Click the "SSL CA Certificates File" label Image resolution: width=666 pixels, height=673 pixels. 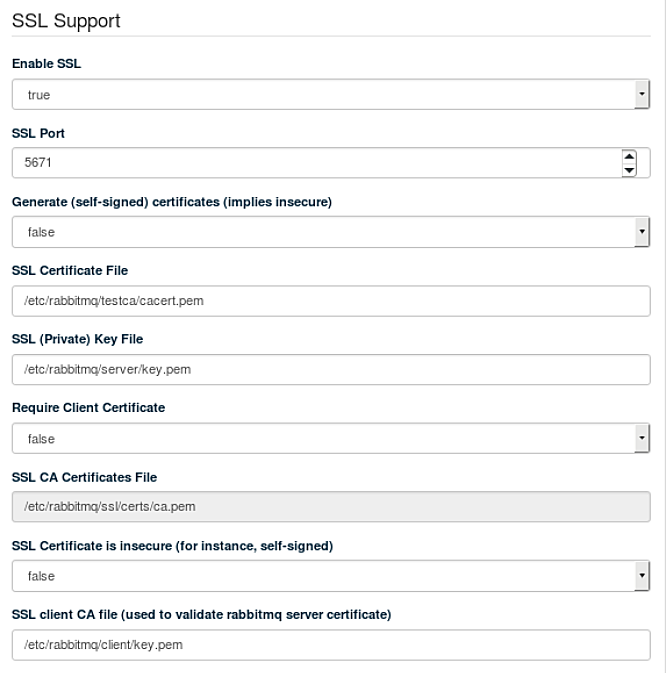(x=84, y=477)
